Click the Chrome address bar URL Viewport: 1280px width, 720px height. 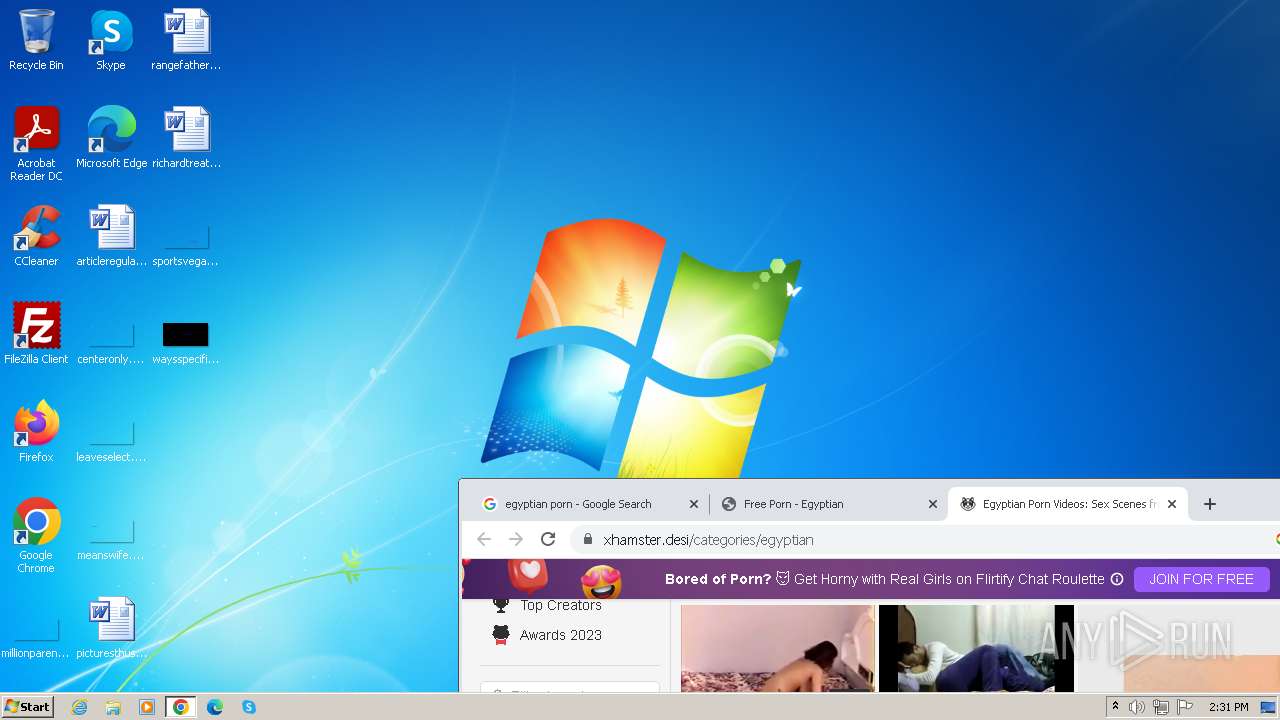pos(708,540)
